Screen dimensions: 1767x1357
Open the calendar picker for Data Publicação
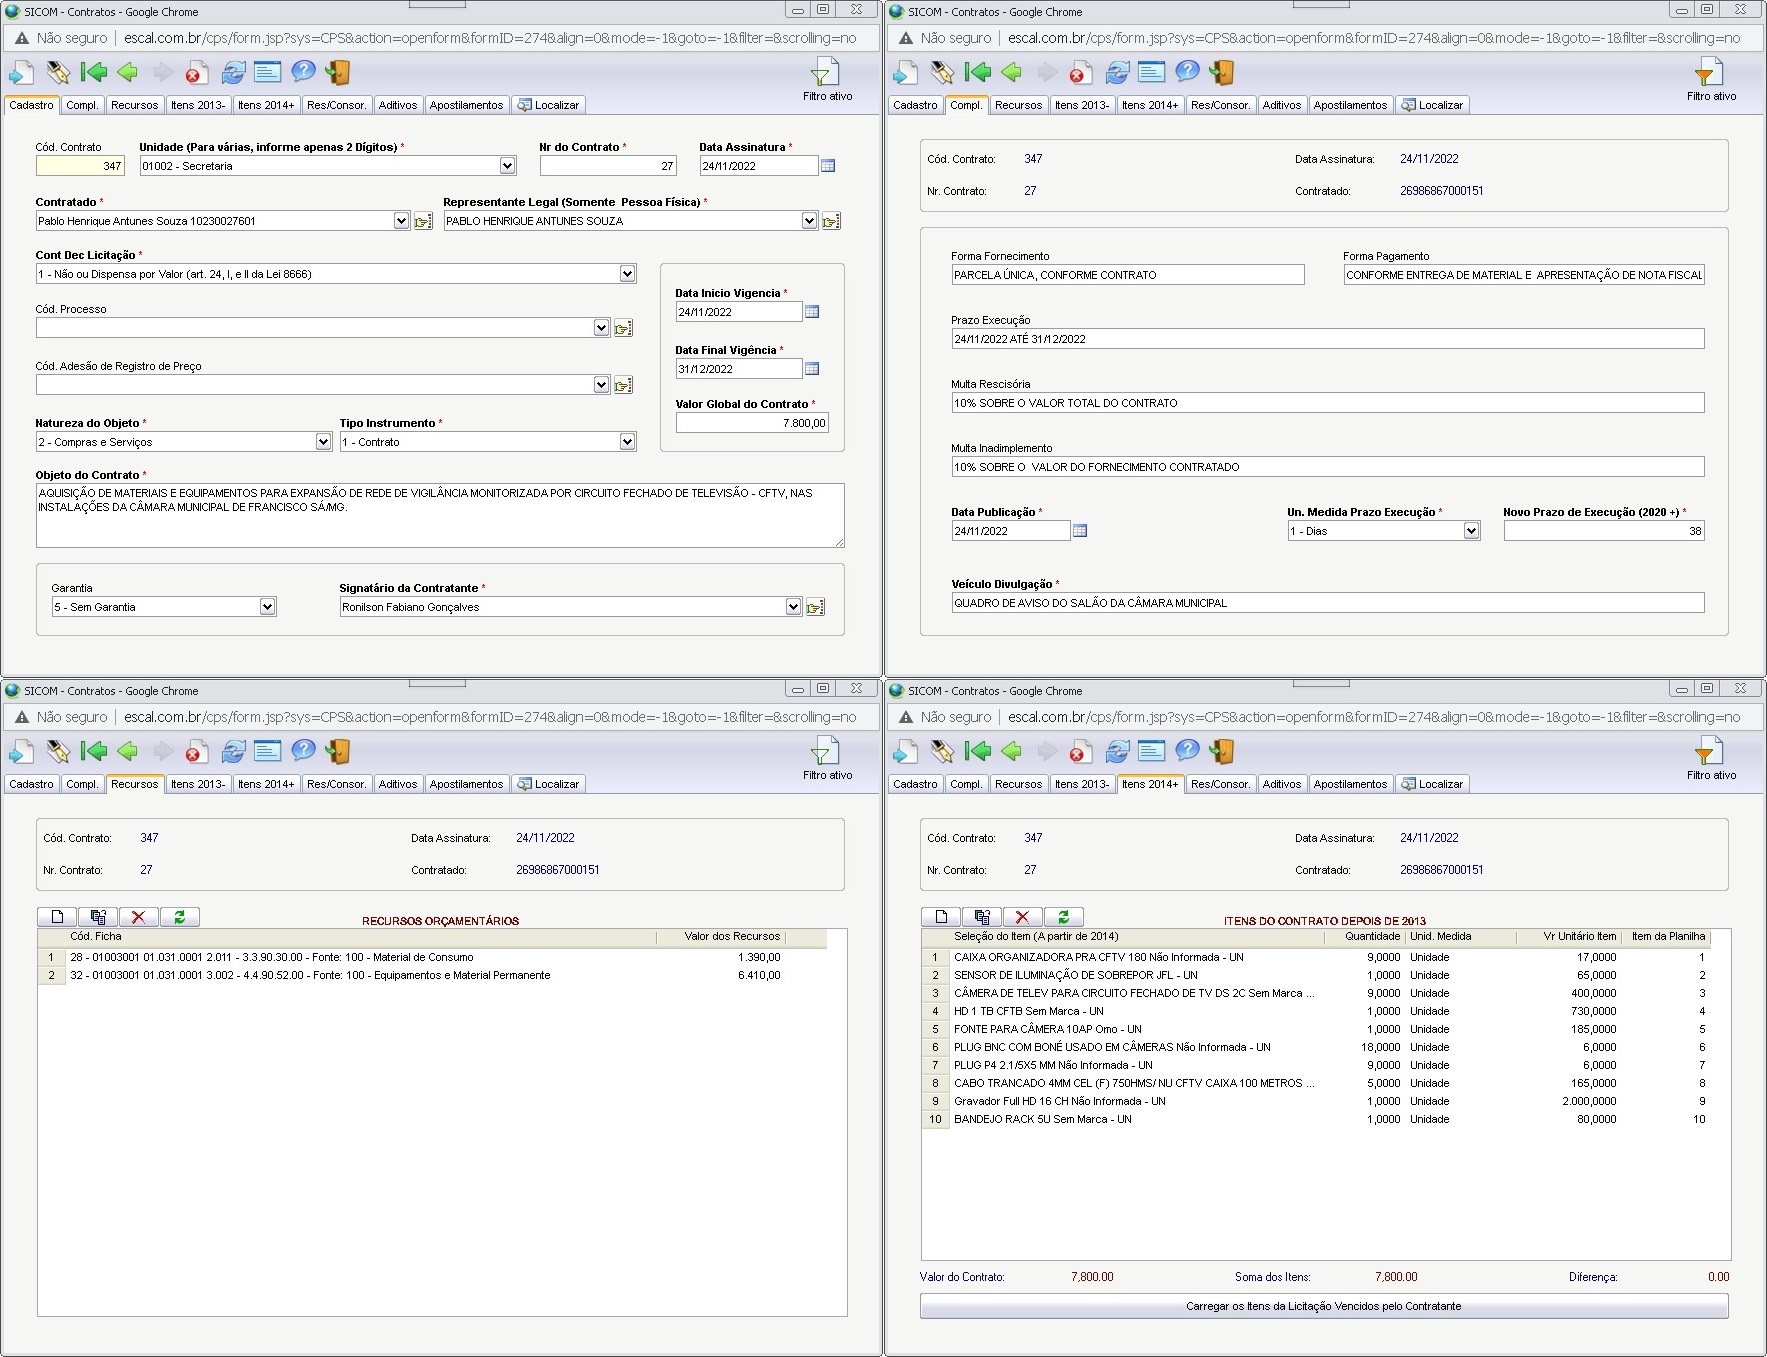pos(1080,531)
